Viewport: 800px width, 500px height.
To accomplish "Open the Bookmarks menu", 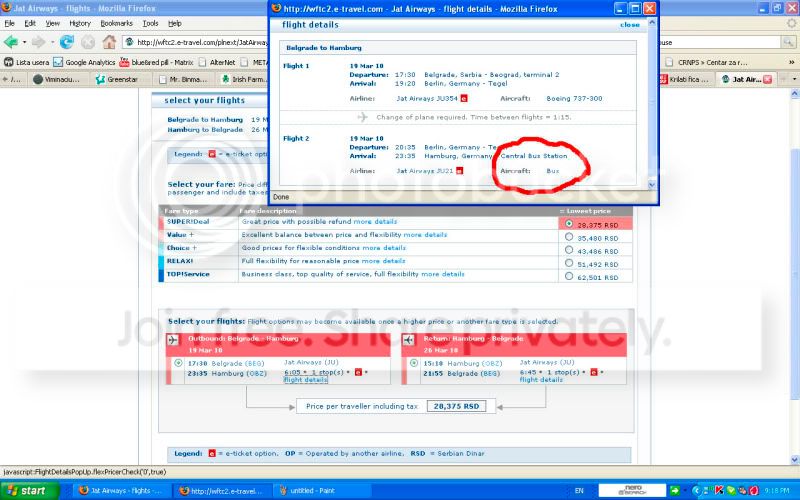I will click(116, 22).
